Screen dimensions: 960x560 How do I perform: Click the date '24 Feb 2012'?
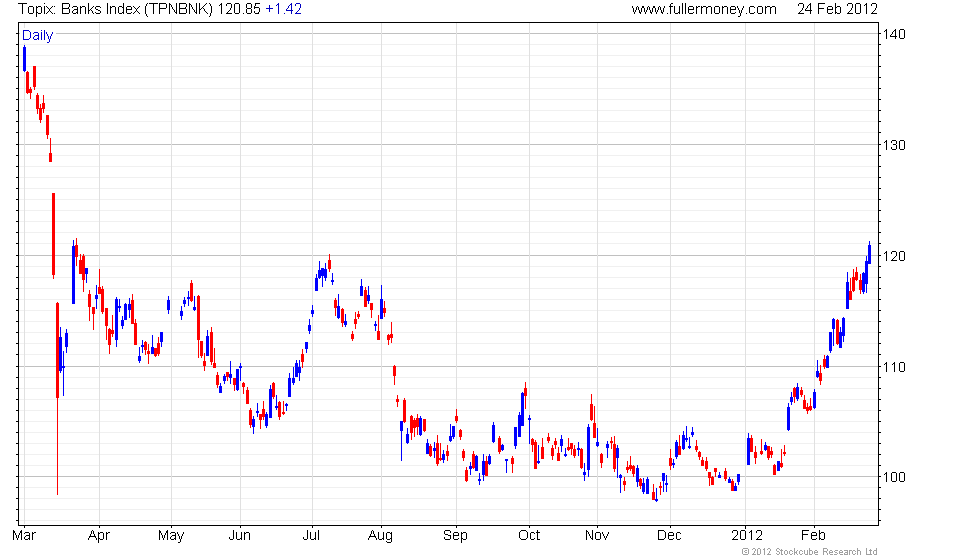[x=837, y=9]
